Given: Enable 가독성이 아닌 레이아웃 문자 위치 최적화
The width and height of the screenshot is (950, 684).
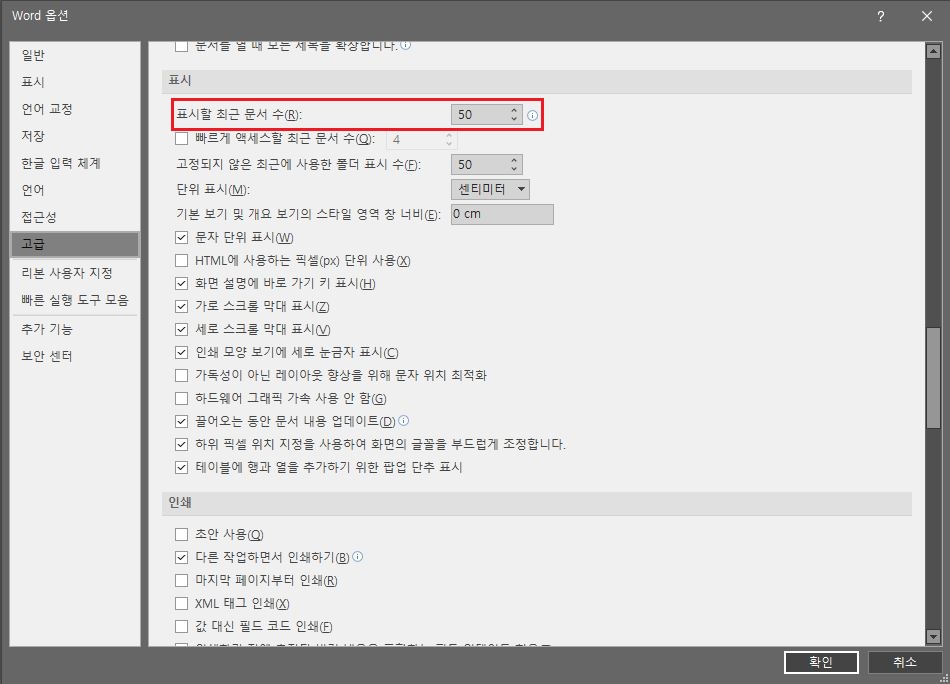Looking at the screenshot, I should pos(181,376).
